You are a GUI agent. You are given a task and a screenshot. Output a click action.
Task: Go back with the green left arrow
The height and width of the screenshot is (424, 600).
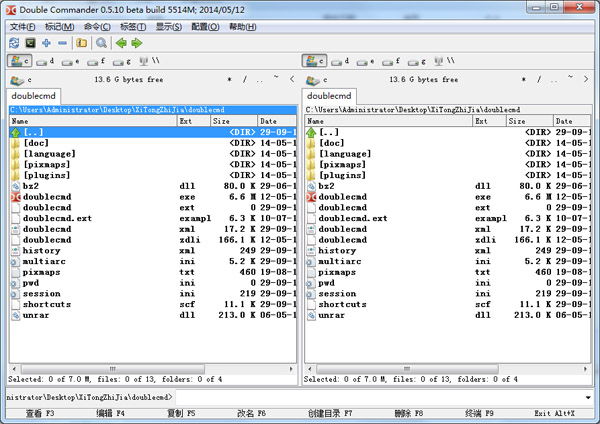coord(121,43)
